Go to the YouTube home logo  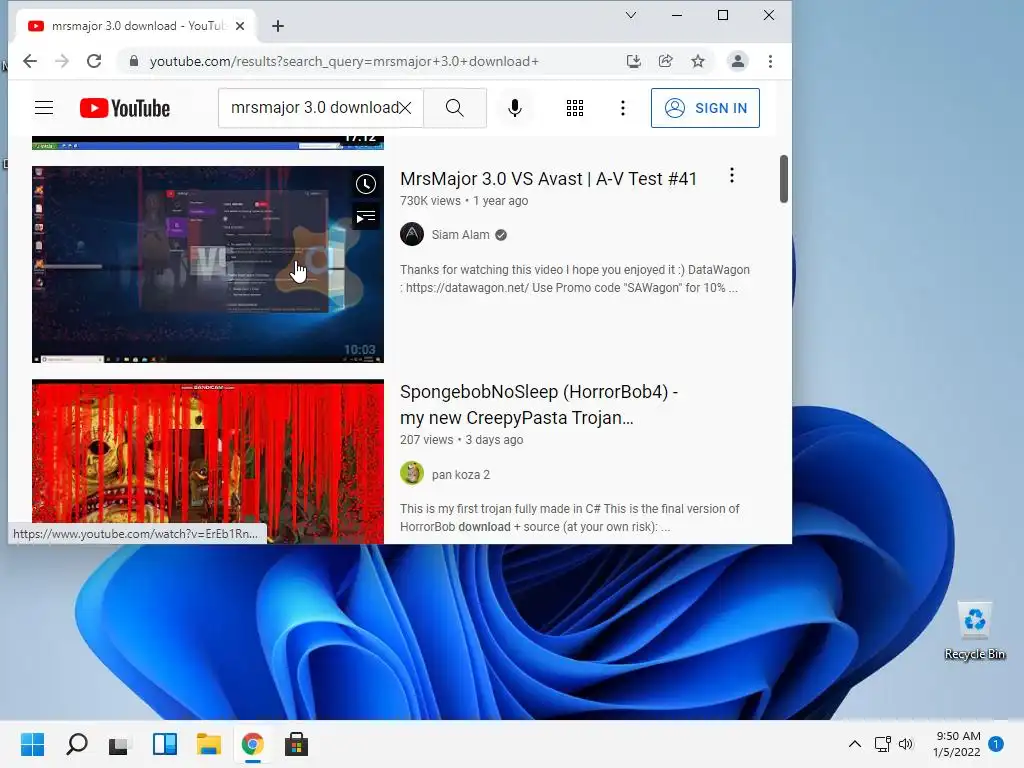pyautogui.click(x=125, y=108)
